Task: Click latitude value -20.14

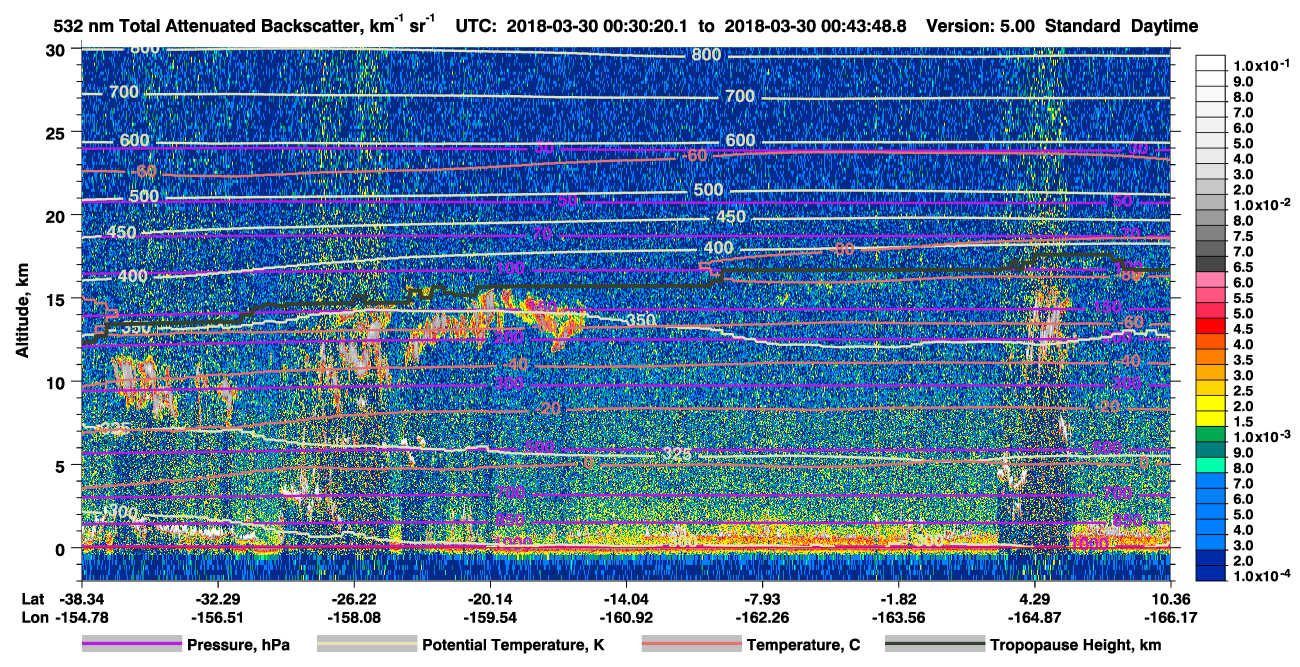Action: [489, 598]
